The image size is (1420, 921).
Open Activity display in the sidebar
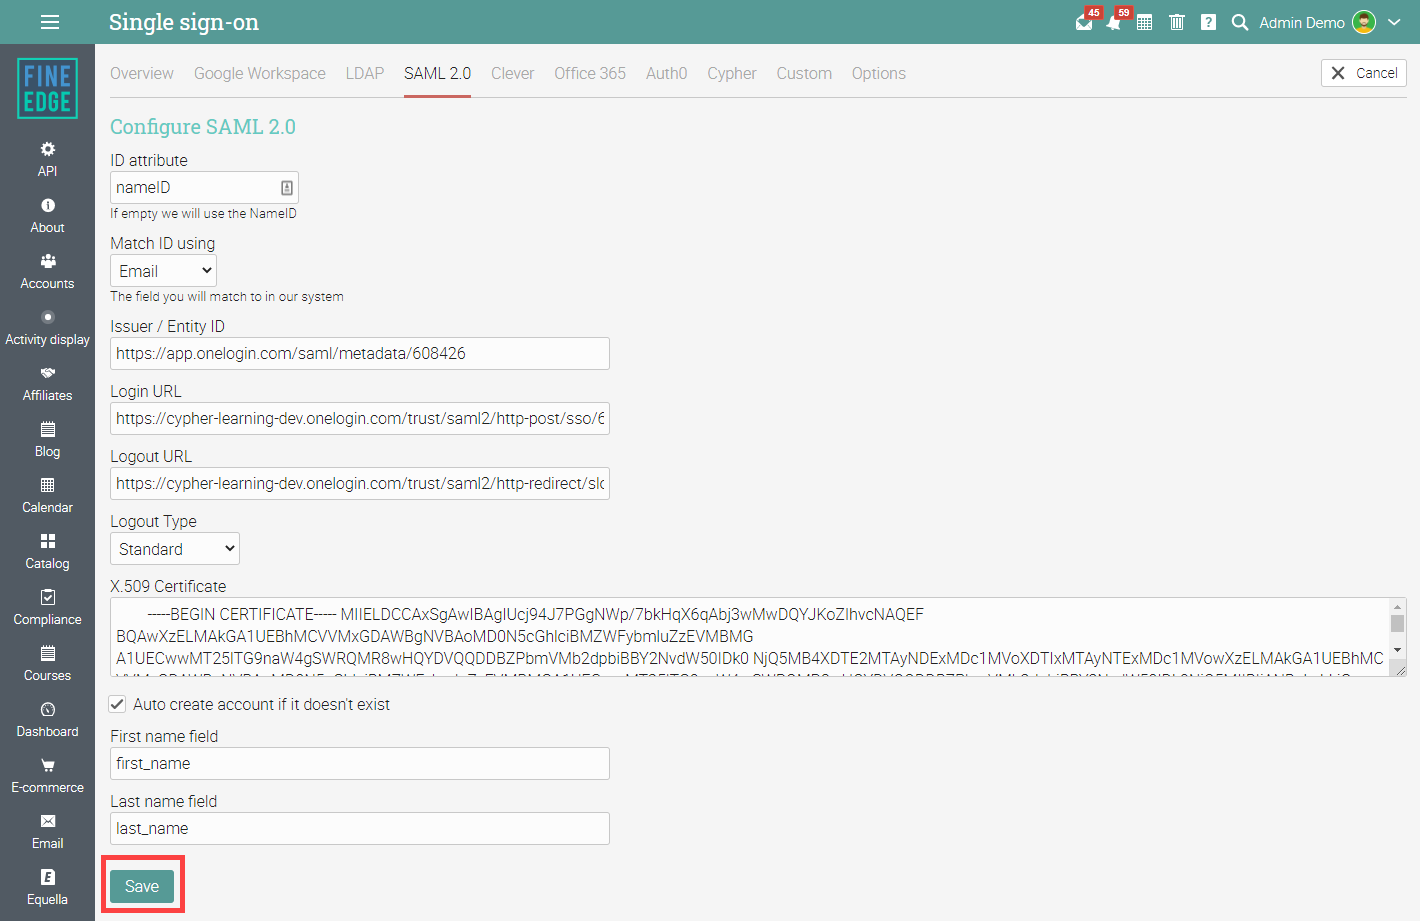click(x=47, y=327)
